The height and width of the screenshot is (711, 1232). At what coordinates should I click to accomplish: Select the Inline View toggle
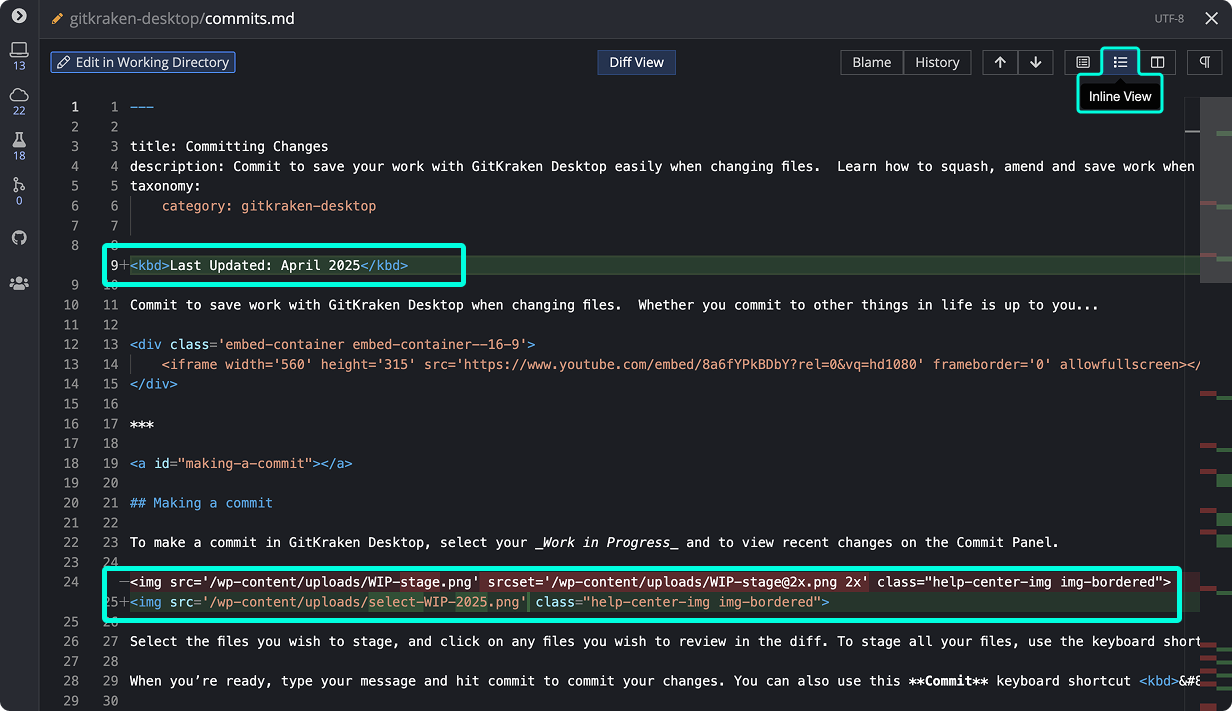coord(1120,62)
